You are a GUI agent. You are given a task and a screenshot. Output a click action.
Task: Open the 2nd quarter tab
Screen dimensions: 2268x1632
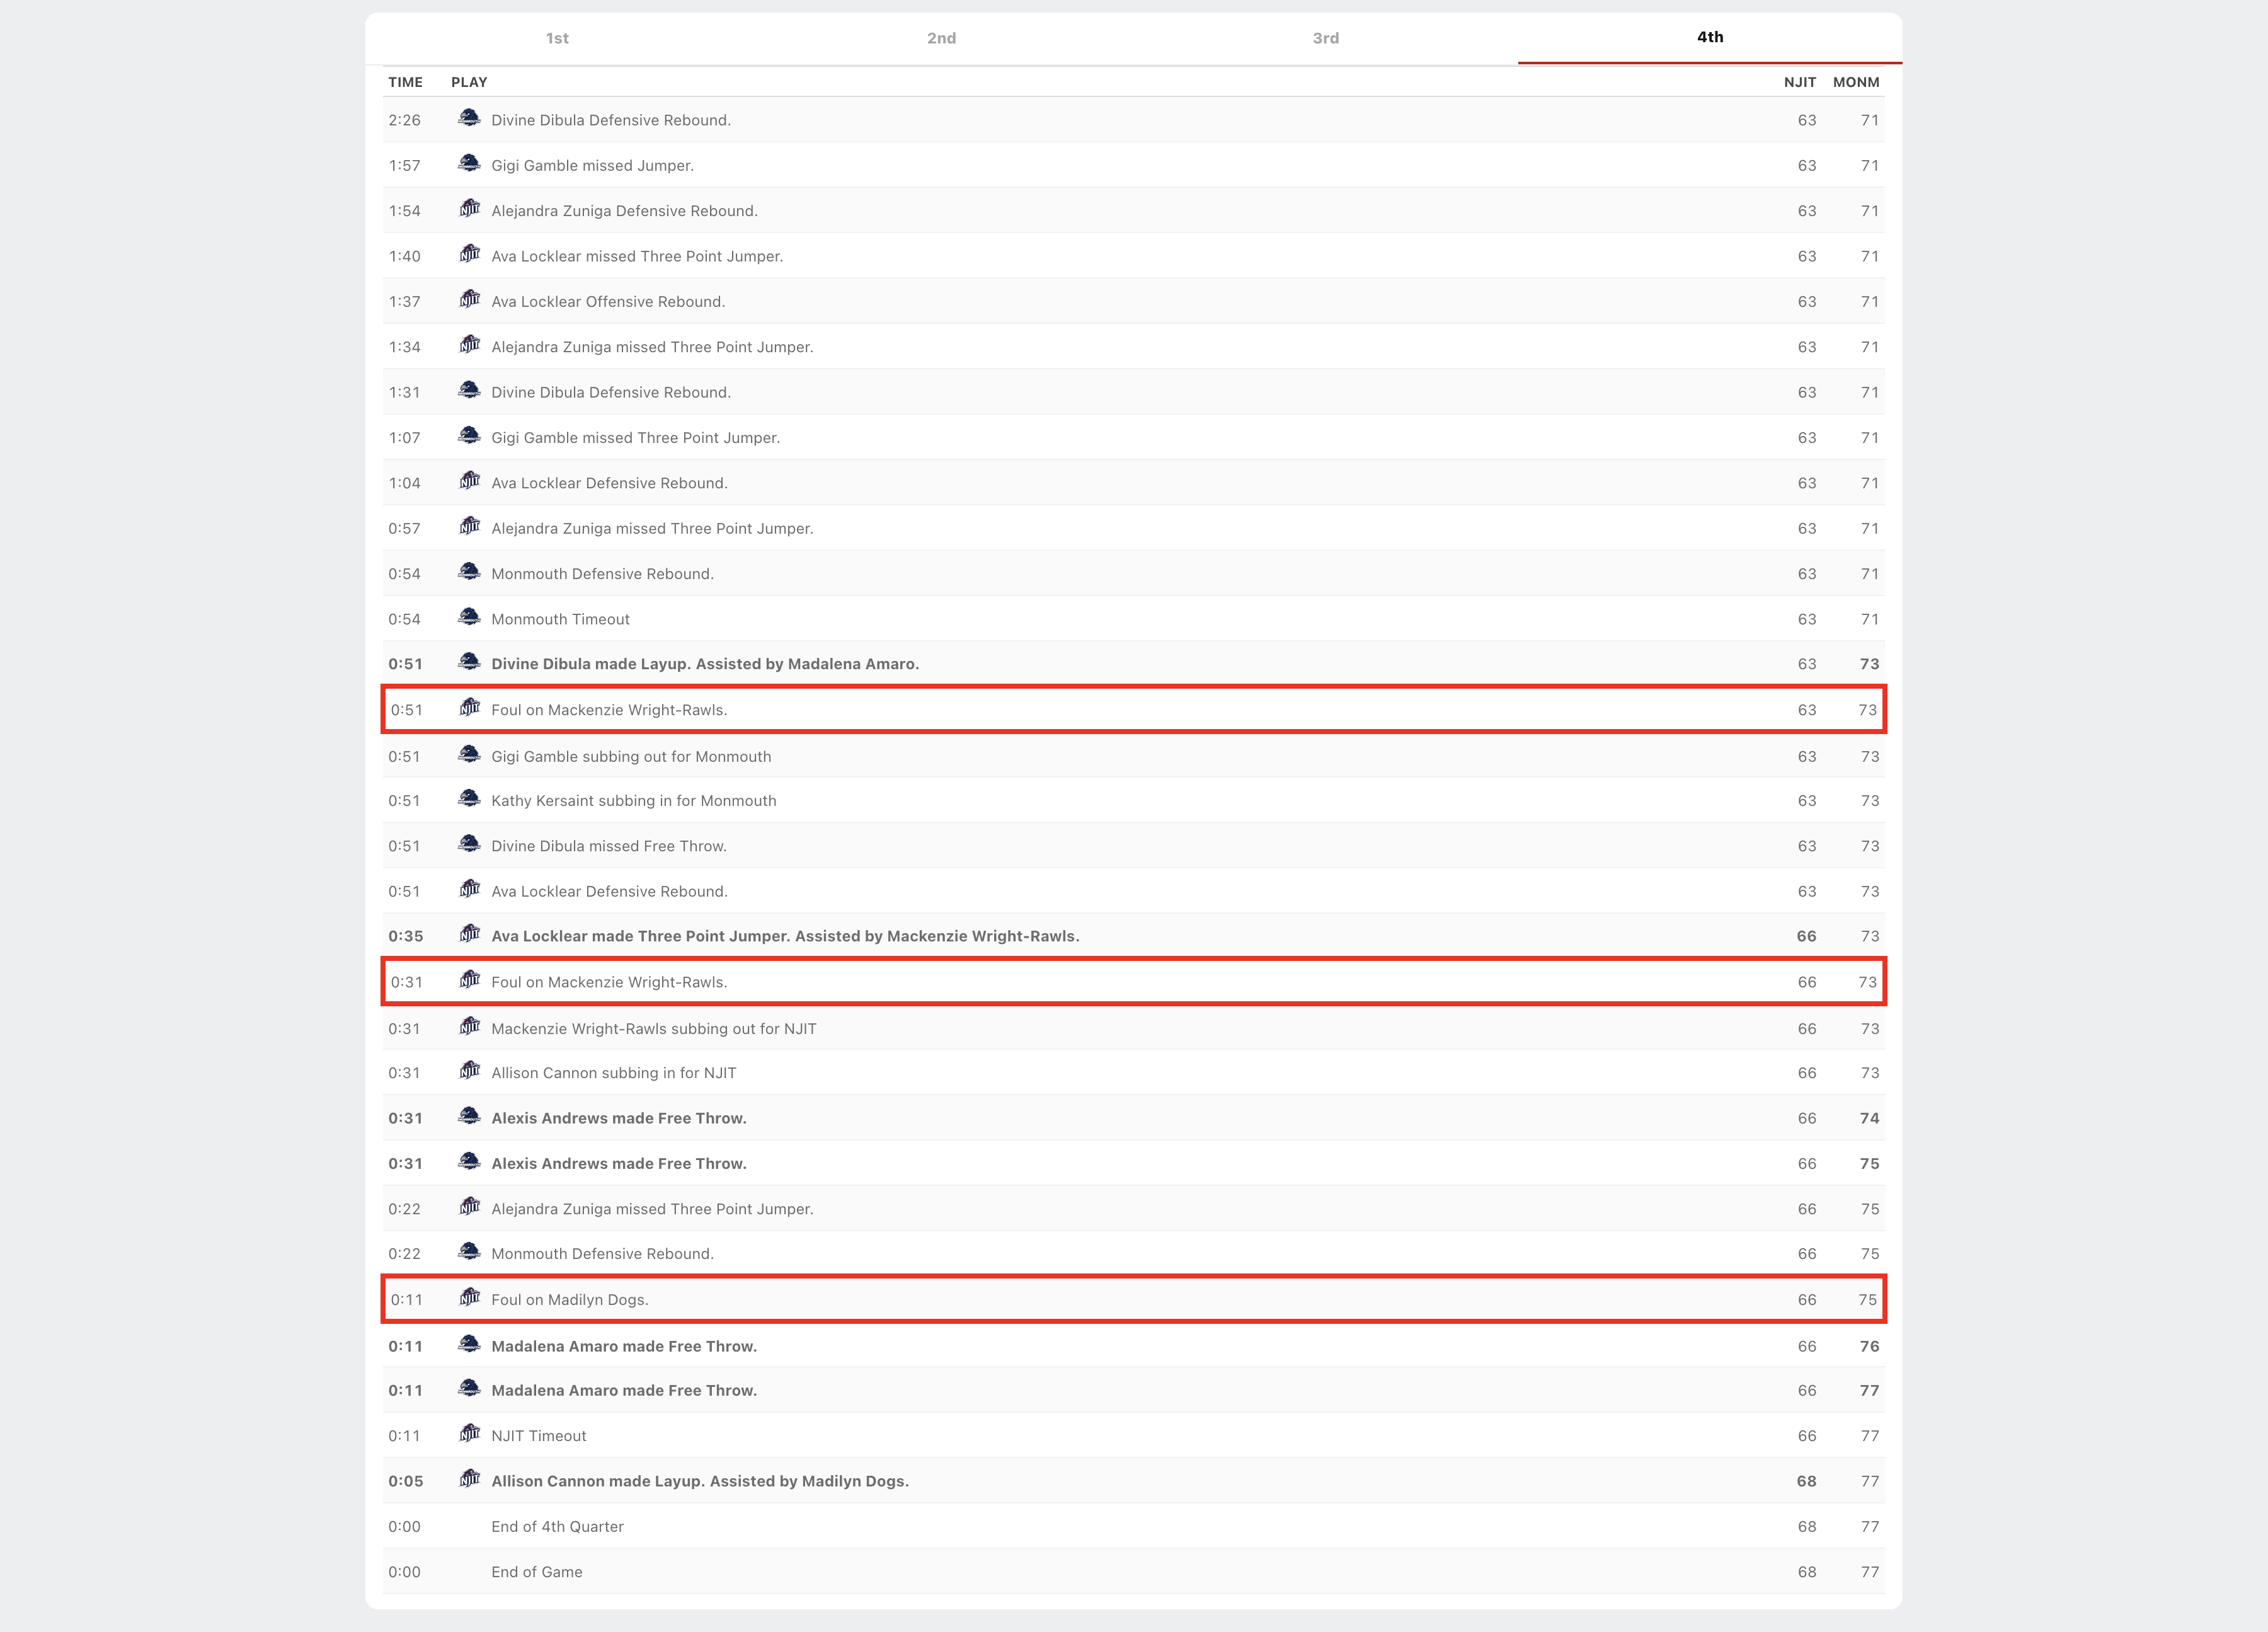point(941,38)
